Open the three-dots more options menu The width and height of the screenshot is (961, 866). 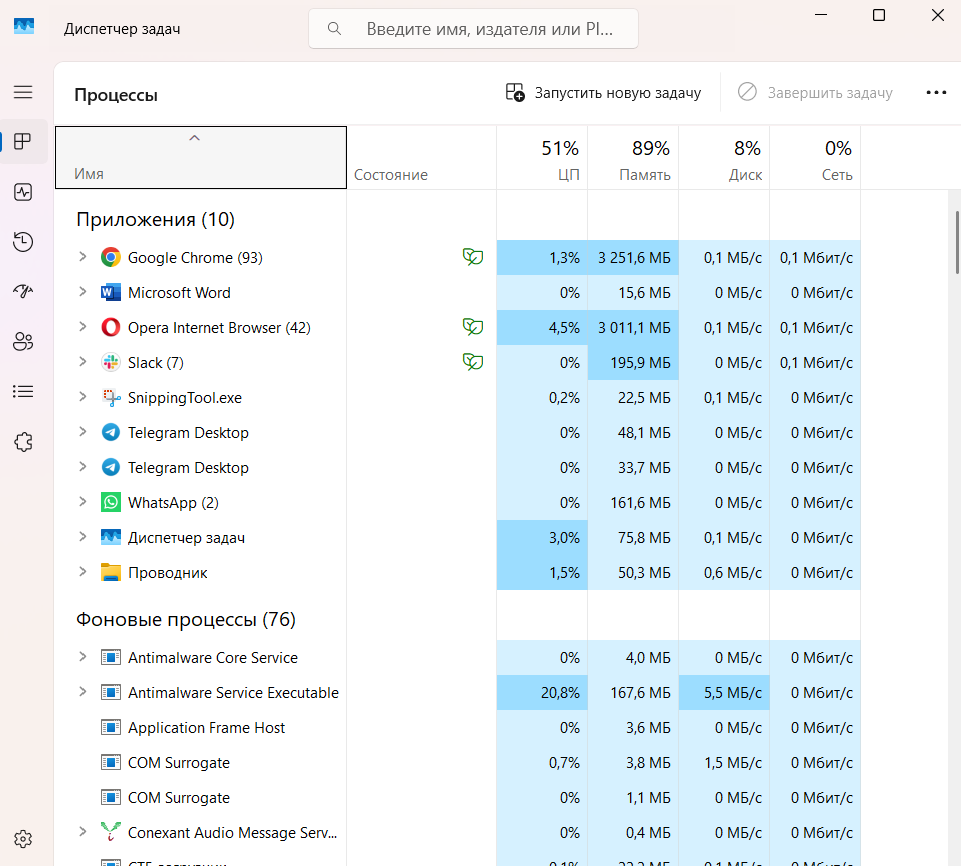[x=936, y=93]
